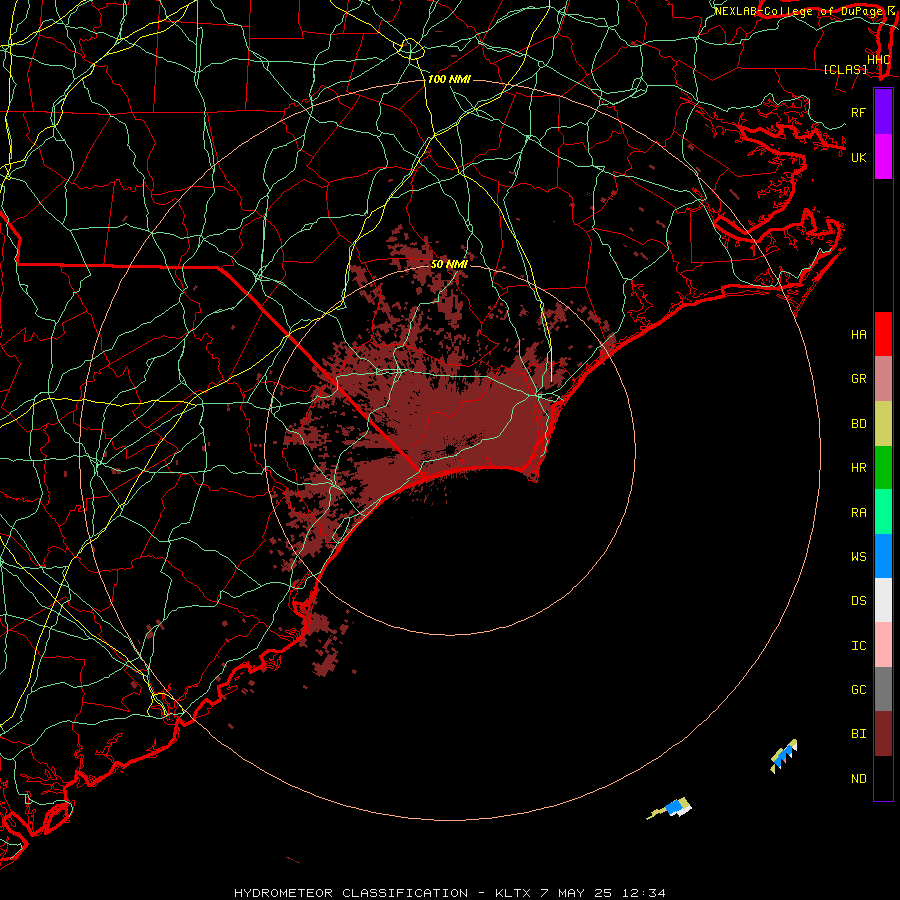Click the GC legend label
The image size is (900, 900).
coord(858,690)
